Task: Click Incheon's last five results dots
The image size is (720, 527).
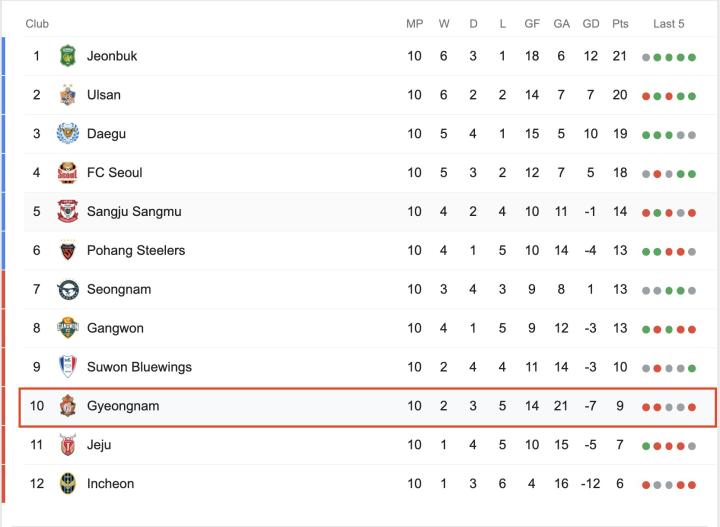Action: (669, 485)
